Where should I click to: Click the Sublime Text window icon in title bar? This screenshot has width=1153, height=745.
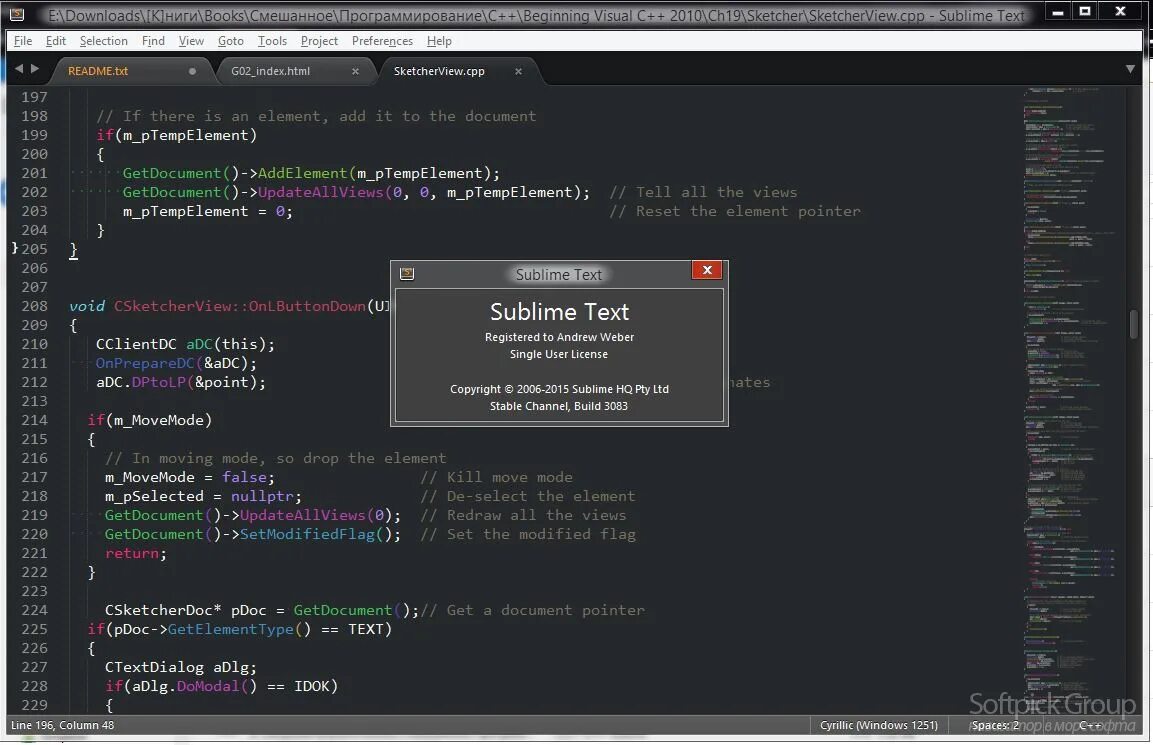(17, 14)
